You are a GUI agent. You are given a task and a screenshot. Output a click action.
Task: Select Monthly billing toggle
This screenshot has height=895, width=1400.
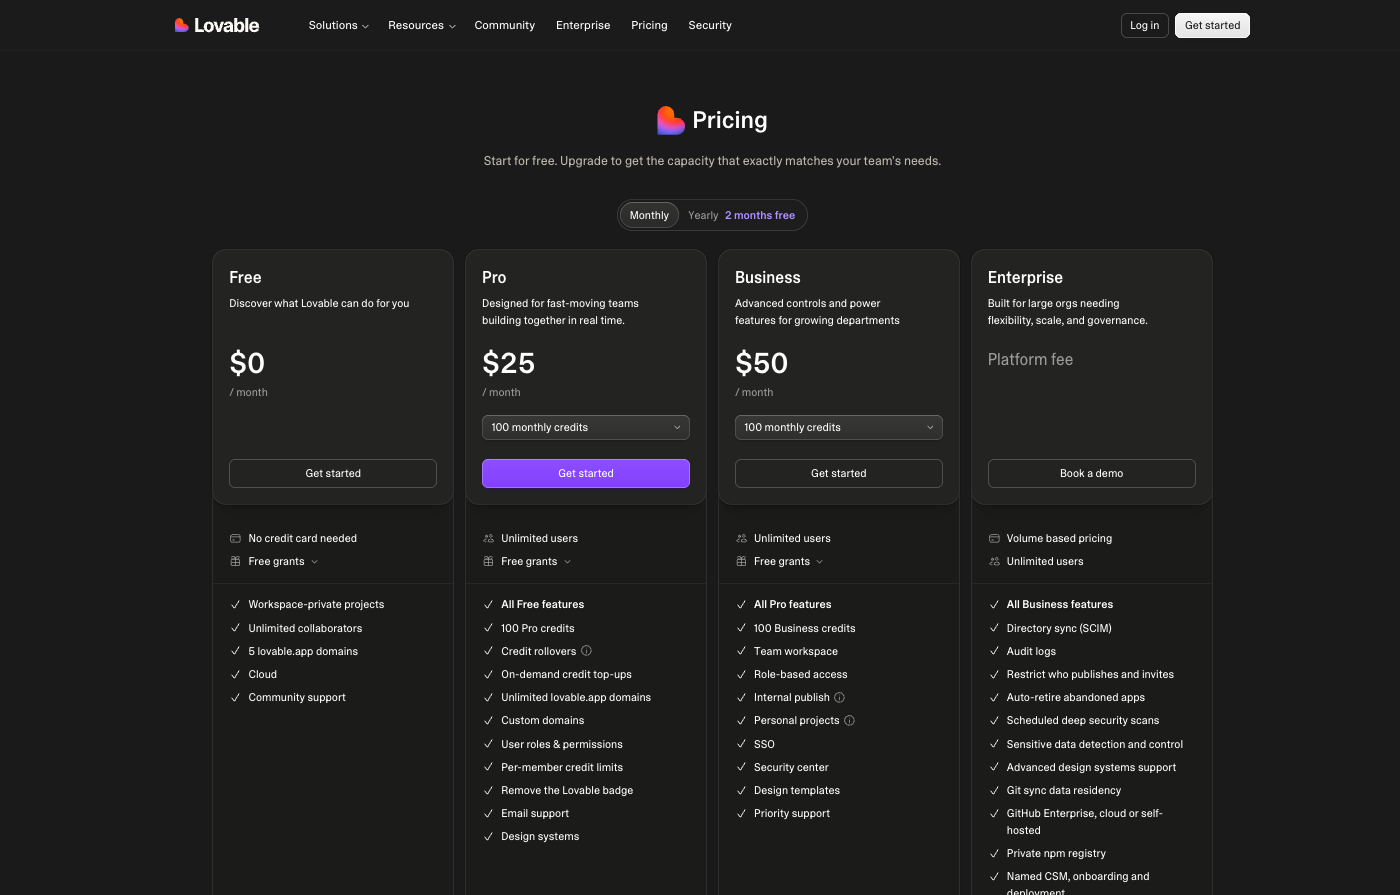pos(649,215)
